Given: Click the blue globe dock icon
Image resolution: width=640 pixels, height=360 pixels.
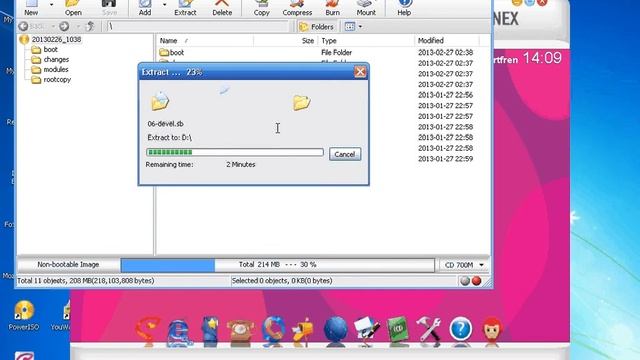Looking at the screenshot, I should point(336,330).
